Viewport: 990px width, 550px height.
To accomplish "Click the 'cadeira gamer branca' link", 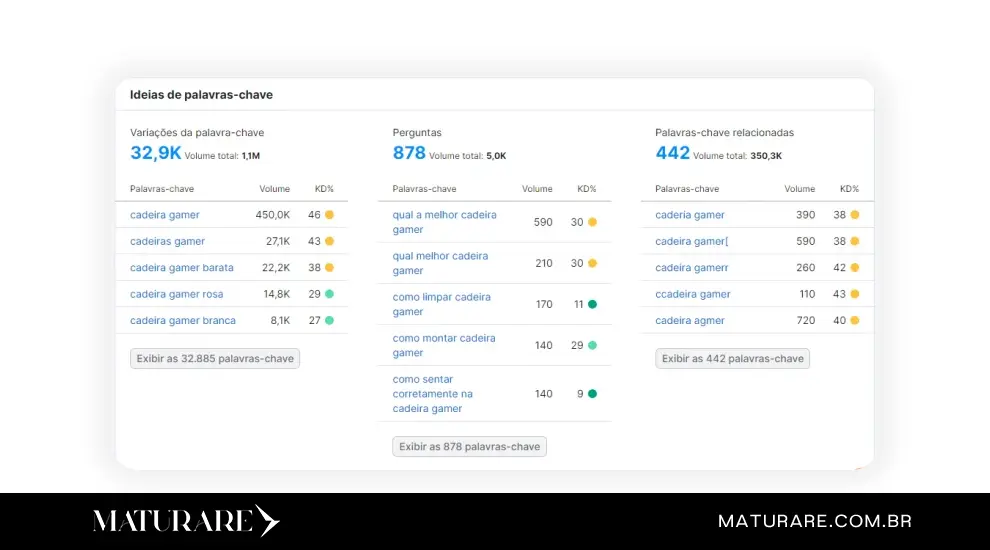I will pyautogui.click(x=183, y=321).
